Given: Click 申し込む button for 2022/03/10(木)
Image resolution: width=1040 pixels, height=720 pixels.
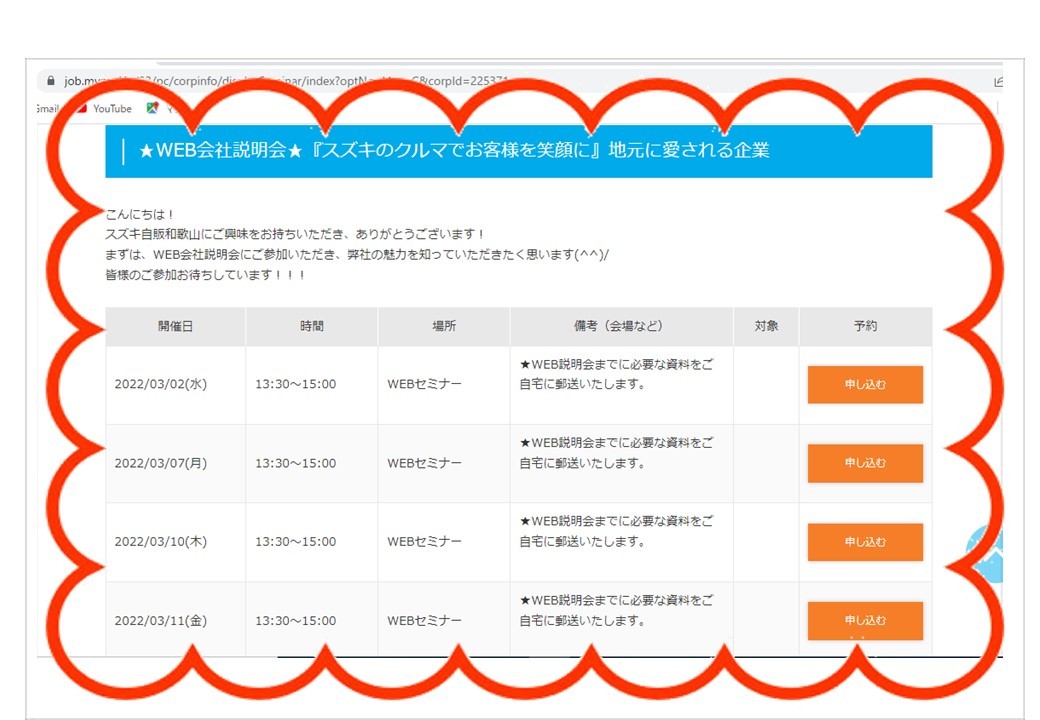Looking at the screenshot, I should click(865, 542).
